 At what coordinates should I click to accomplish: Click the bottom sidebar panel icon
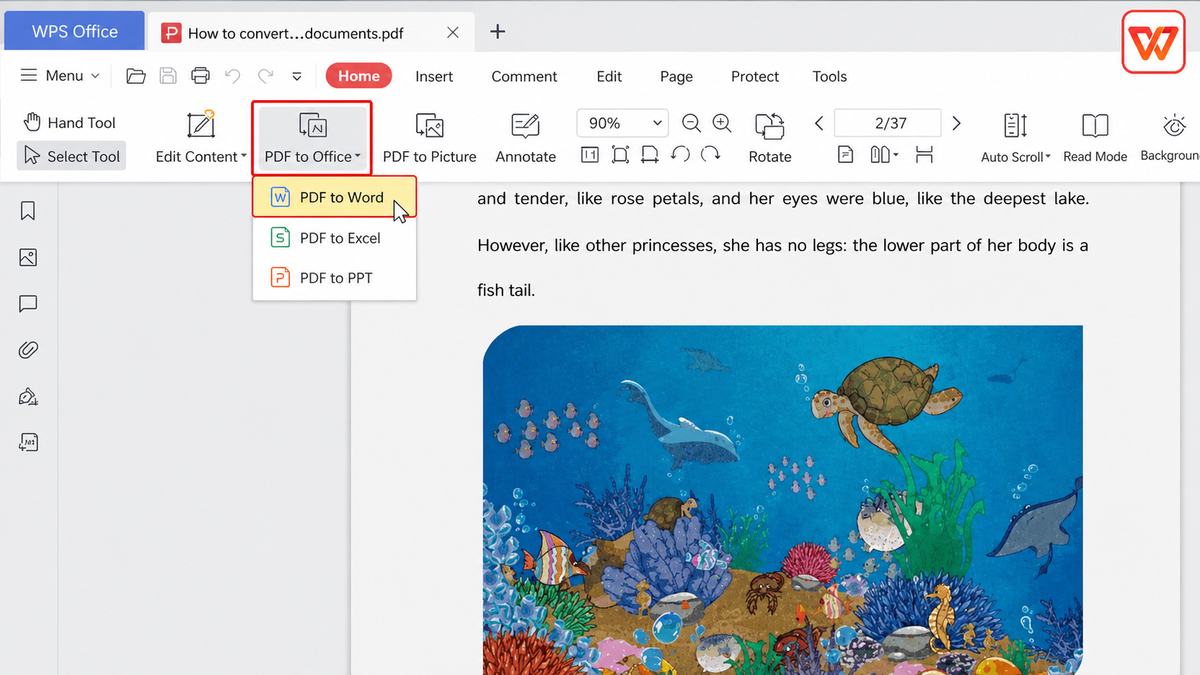point(28,442)
